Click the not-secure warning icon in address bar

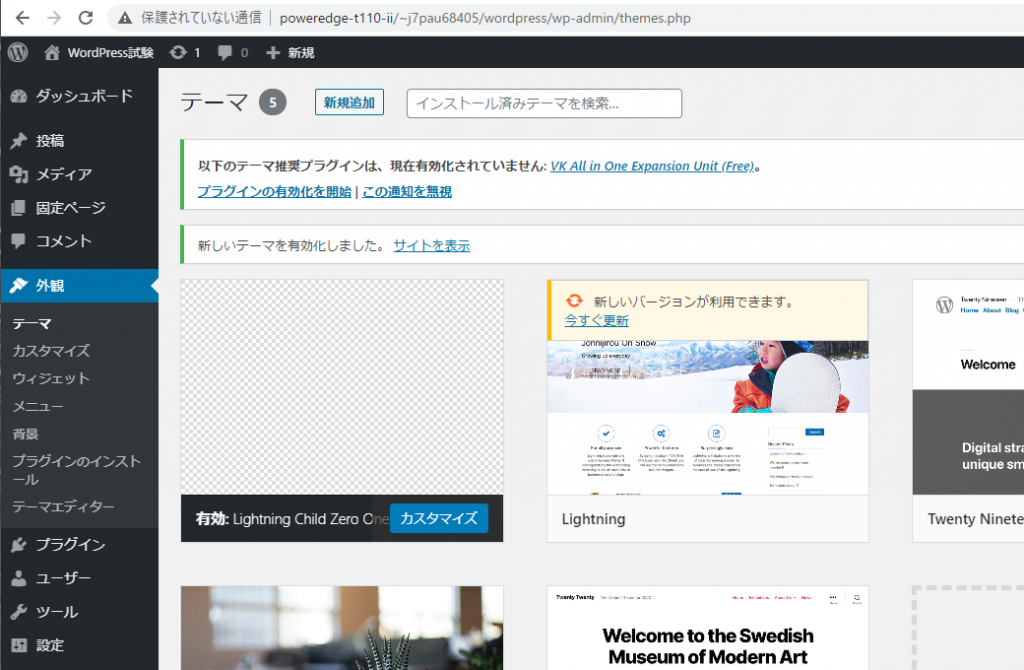point(125,18)
